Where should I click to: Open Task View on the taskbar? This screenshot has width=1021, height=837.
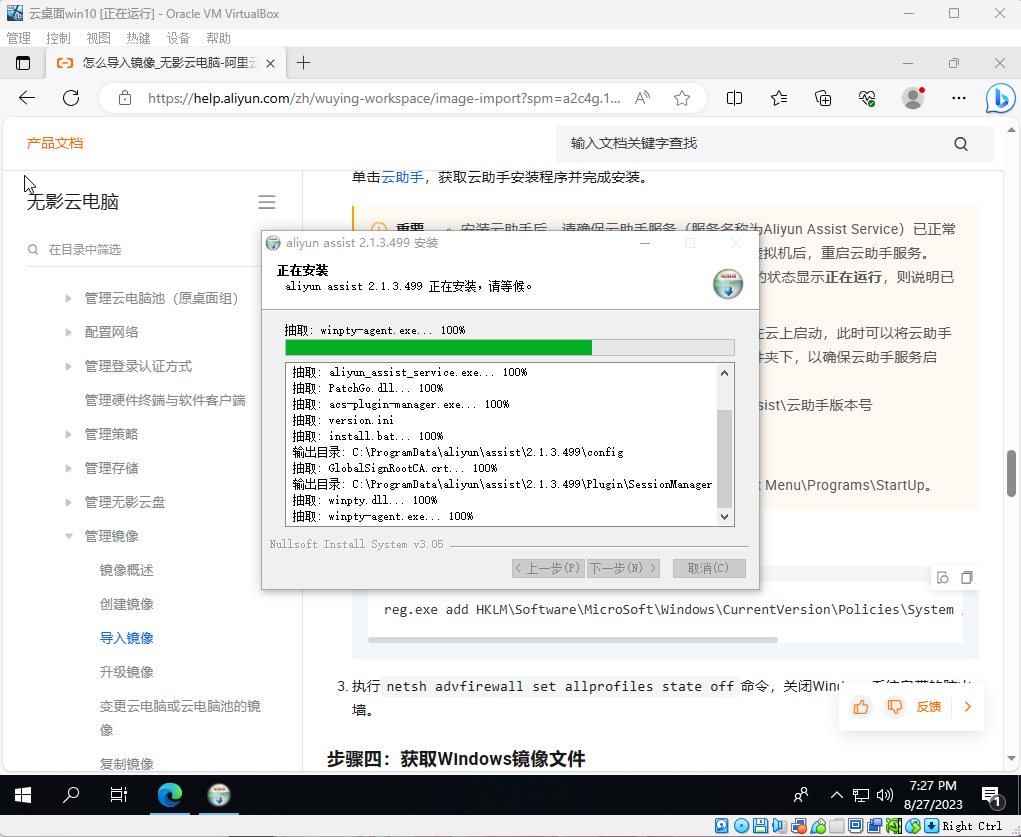click(119, 795)
